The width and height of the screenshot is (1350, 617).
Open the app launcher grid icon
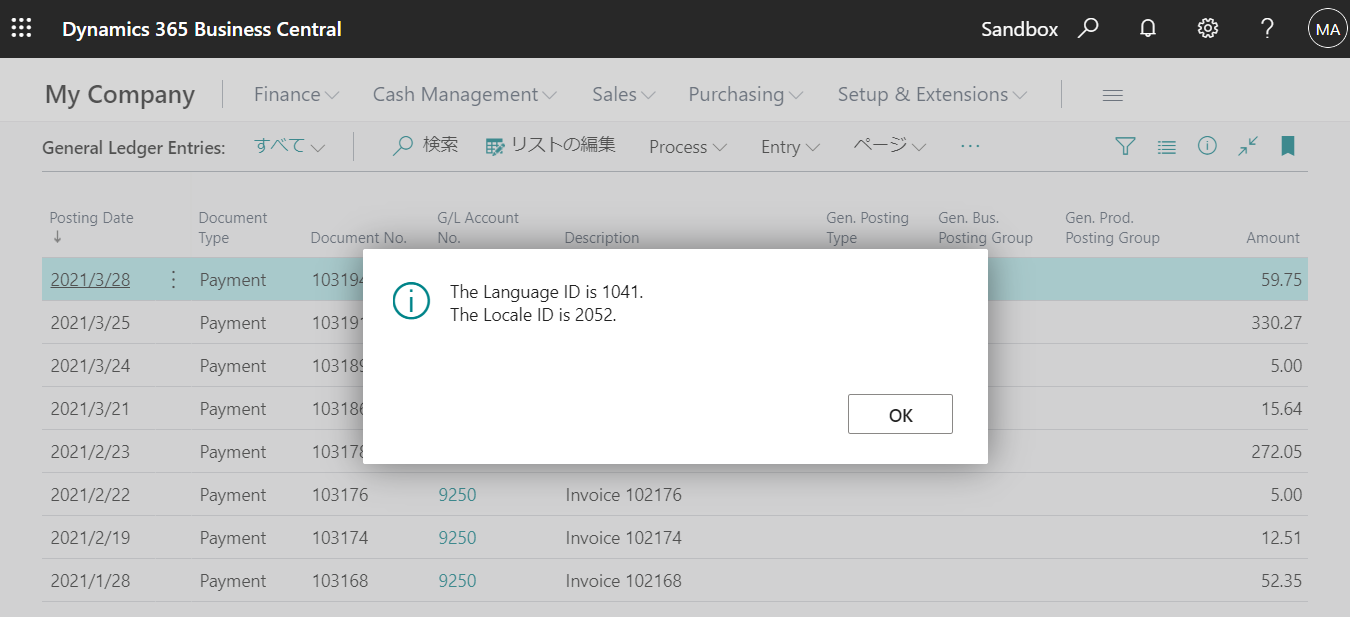(x=21, y=28)
